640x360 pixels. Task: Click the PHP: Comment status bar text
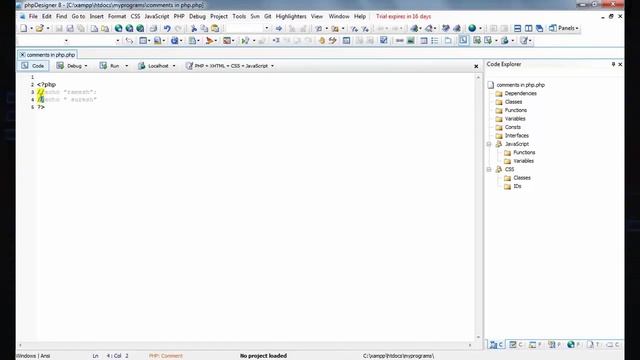[x=166, y=356]
